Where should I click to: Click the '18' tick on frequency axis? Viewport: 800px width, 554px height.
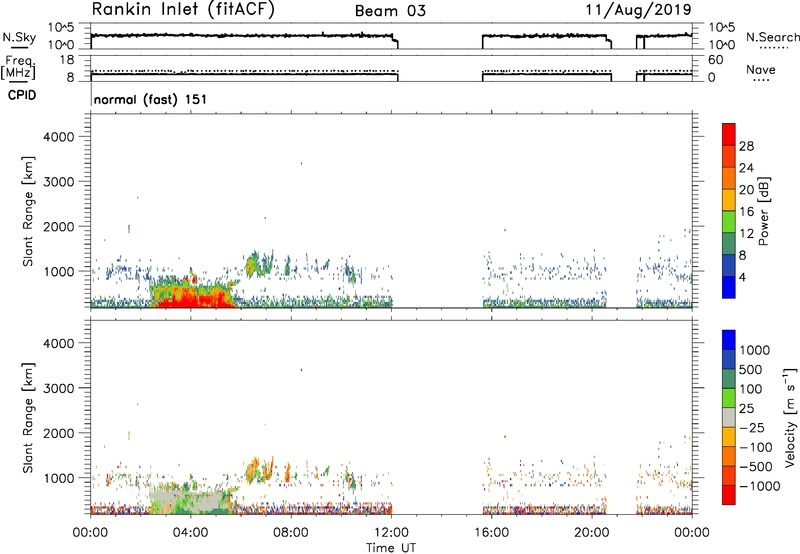67,60
